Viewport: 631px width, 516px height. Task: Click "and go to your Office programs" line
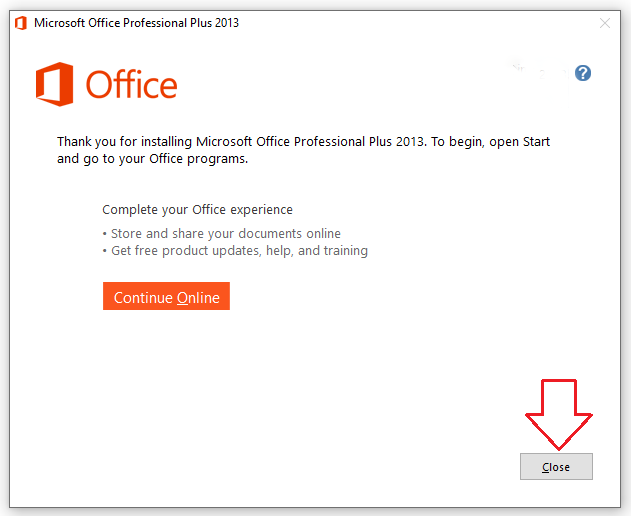click(x=152, y=159)
